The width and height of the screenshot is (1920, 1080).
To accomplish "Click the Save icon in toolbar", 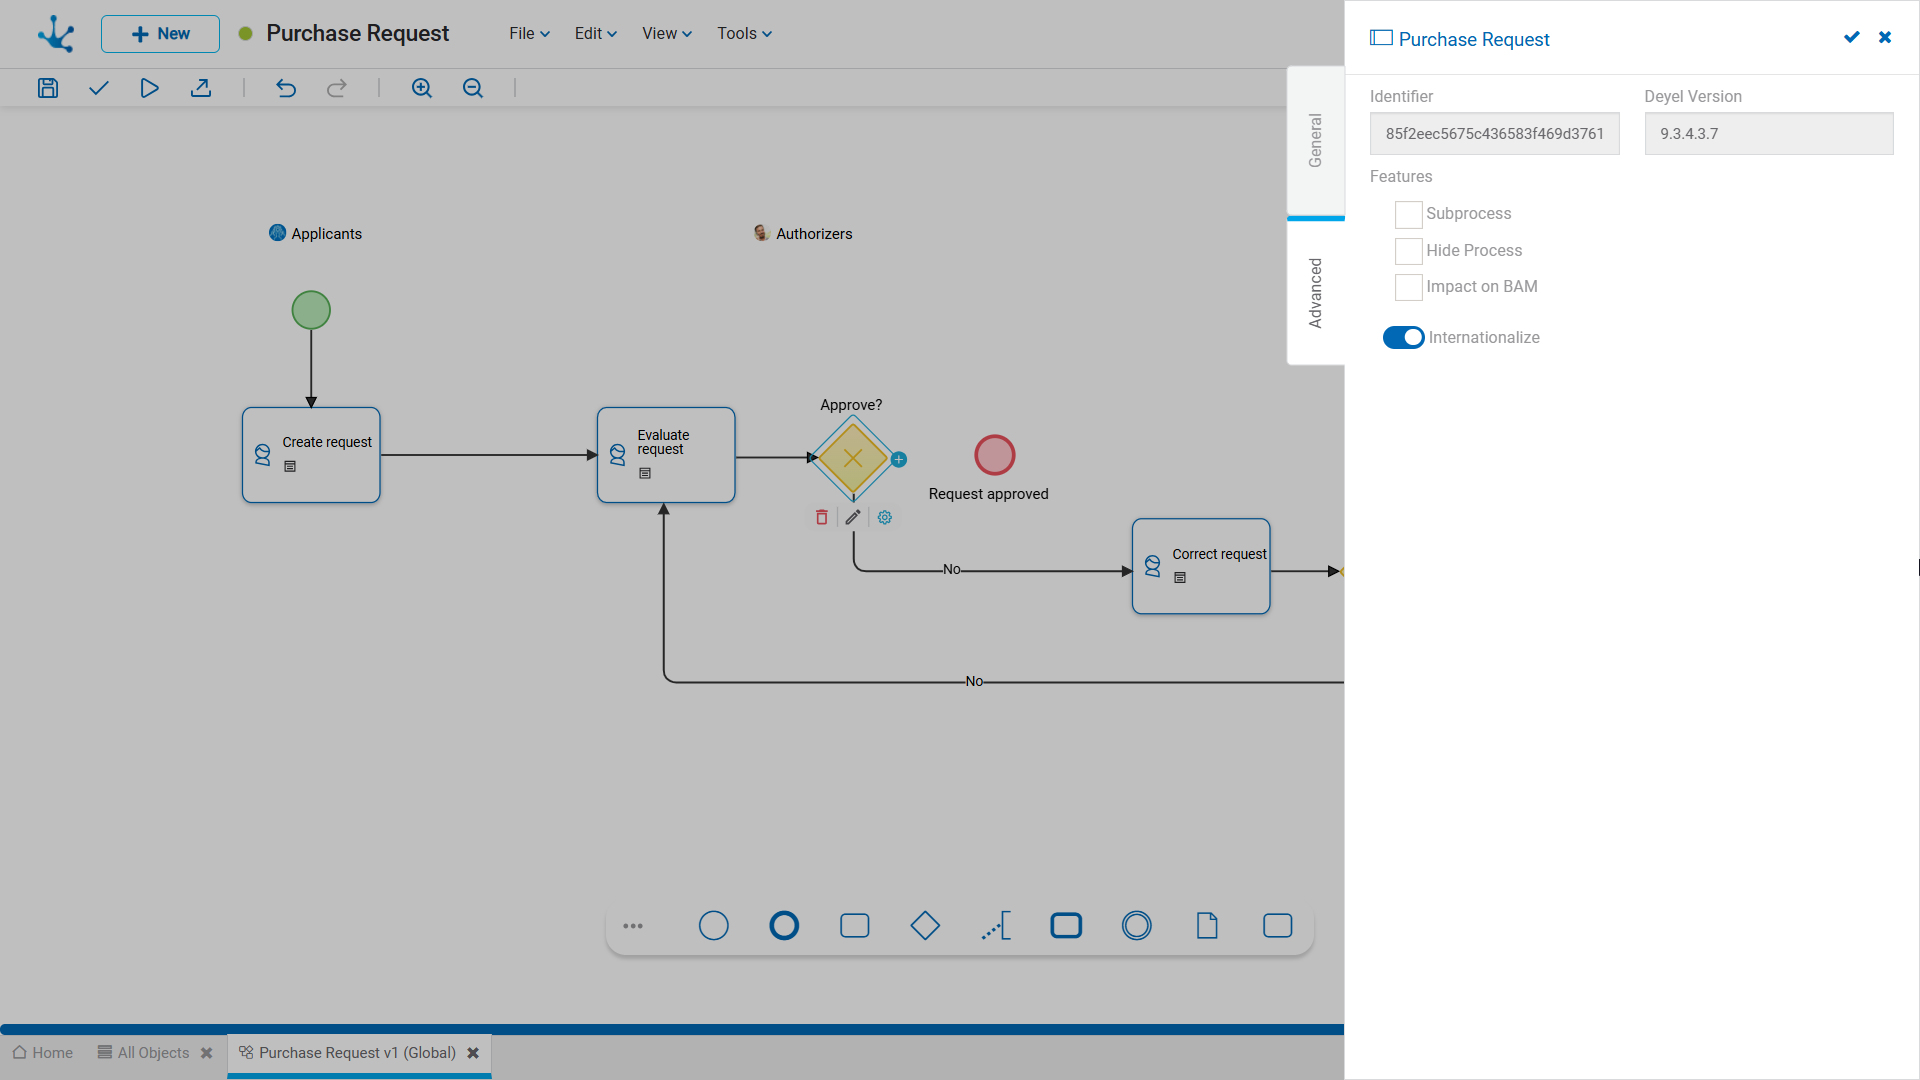I will (x=48, y=88).
